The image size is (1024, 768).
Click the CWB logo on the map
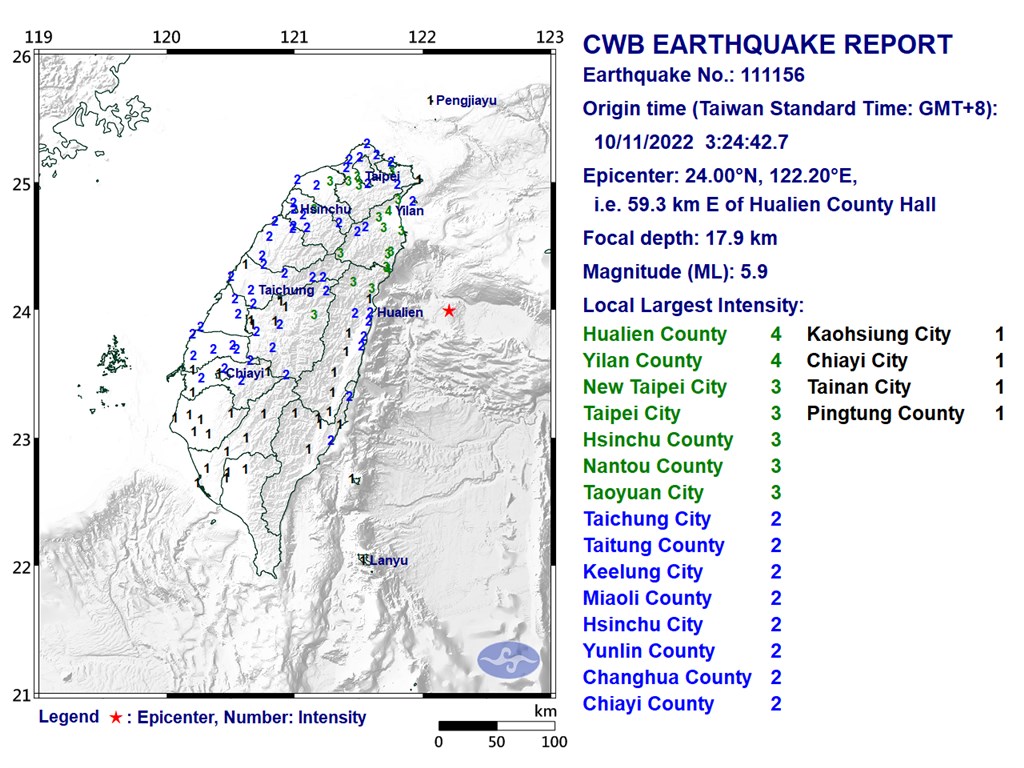click(x=508, y=659)
